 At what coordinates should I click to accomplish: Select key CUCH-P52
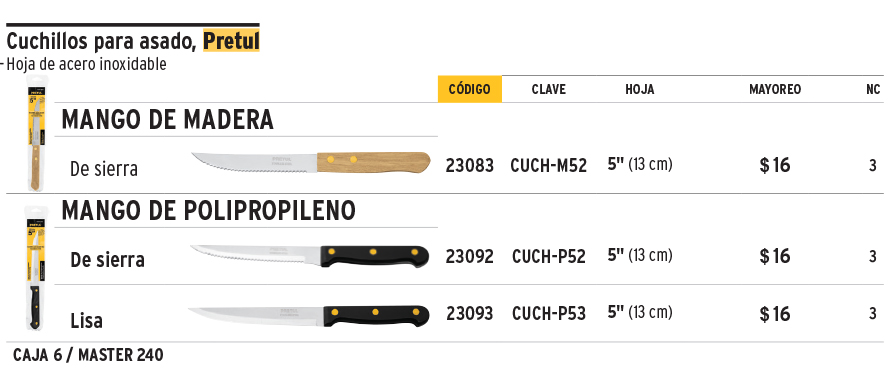(548, 257)
